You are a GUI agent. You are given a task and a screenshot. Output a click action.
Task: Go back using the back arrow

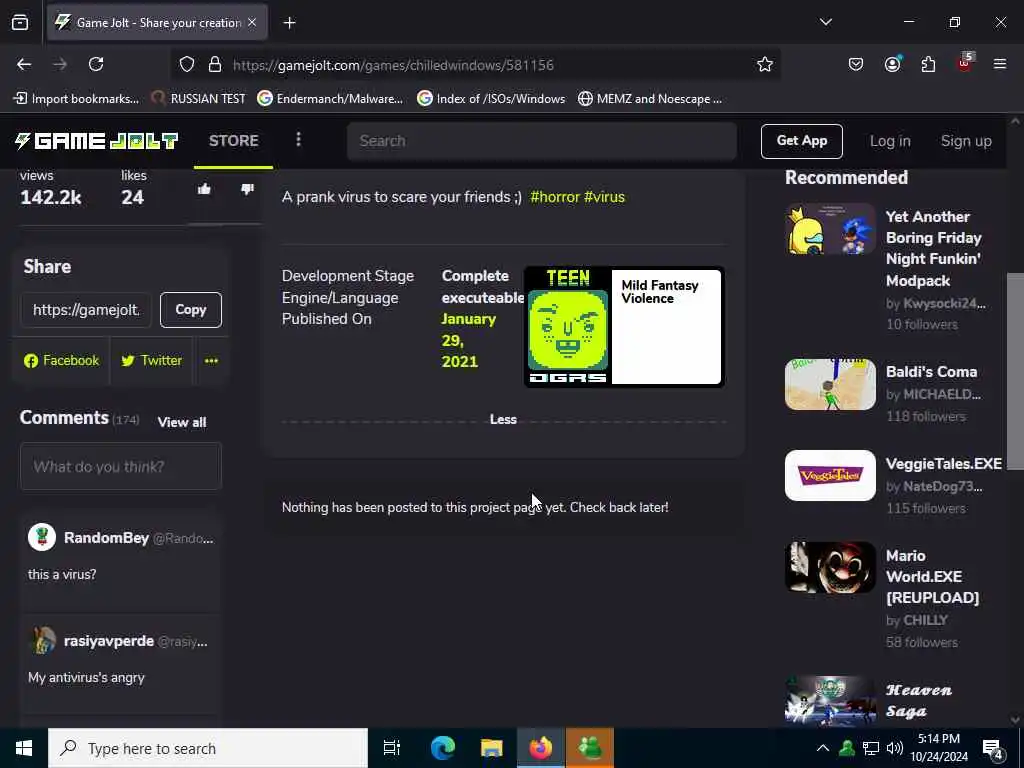24,64
